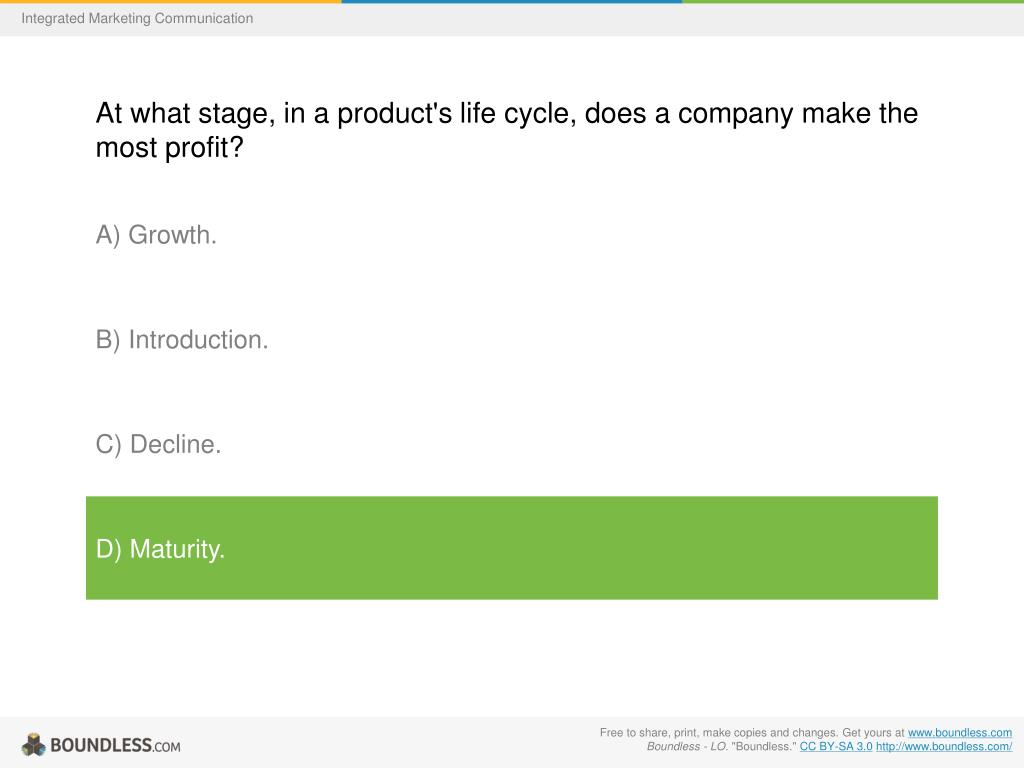This screenshot has height=768, width=1024.
Task: Click the words "most profit?" in question
Action: tap(170, 148)
